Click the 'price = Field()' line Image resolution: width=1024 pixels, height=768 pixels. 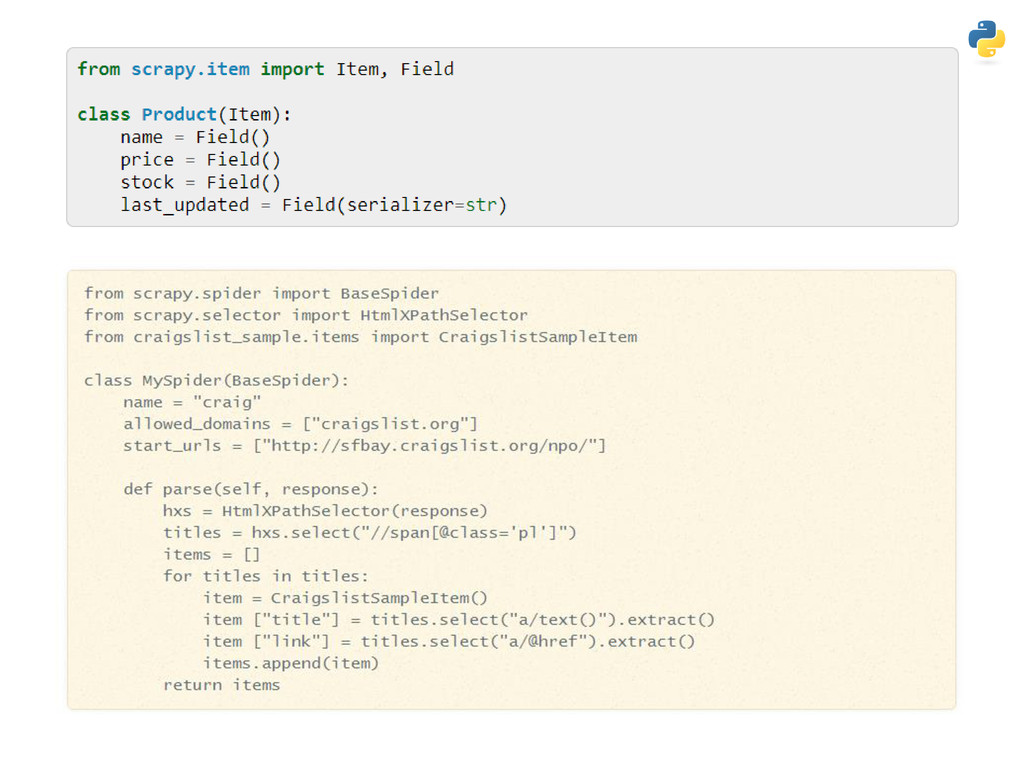(200, 160)
